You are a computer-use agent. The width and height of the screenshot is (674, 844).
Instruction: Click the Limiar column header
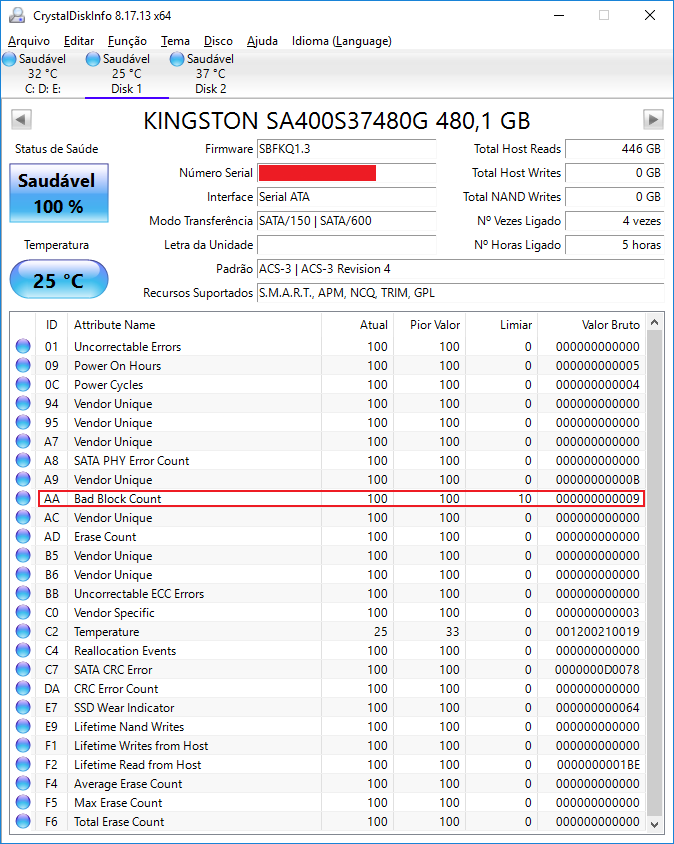tap(502, 325)
